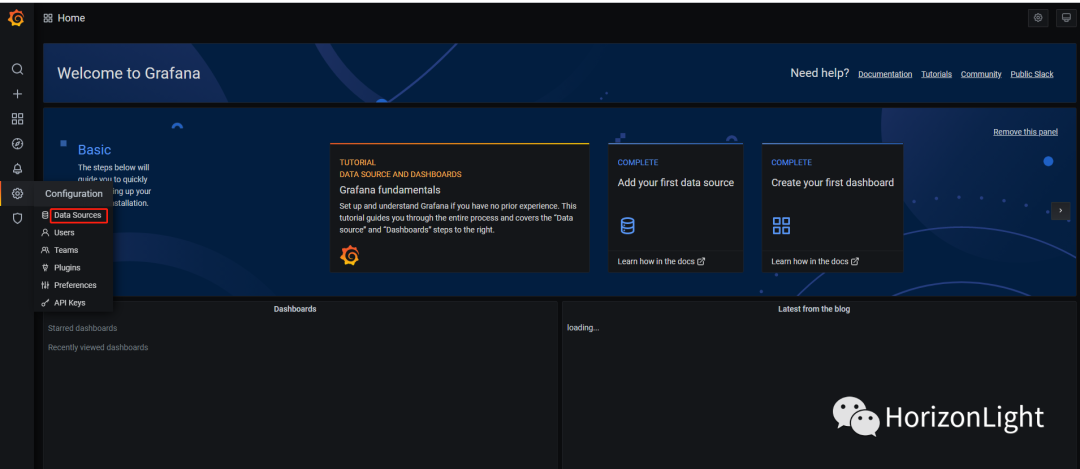Open the Tutorials link
The height and width of the screenshot is (469, 1080).
(x=937, y=74)
